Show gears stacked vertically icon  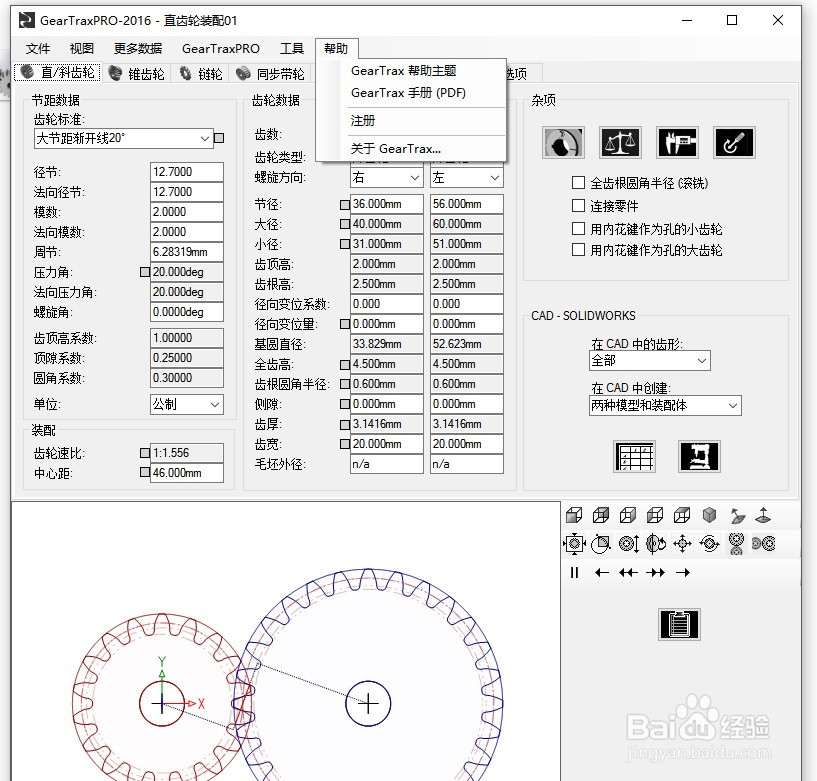coord(736,543)
